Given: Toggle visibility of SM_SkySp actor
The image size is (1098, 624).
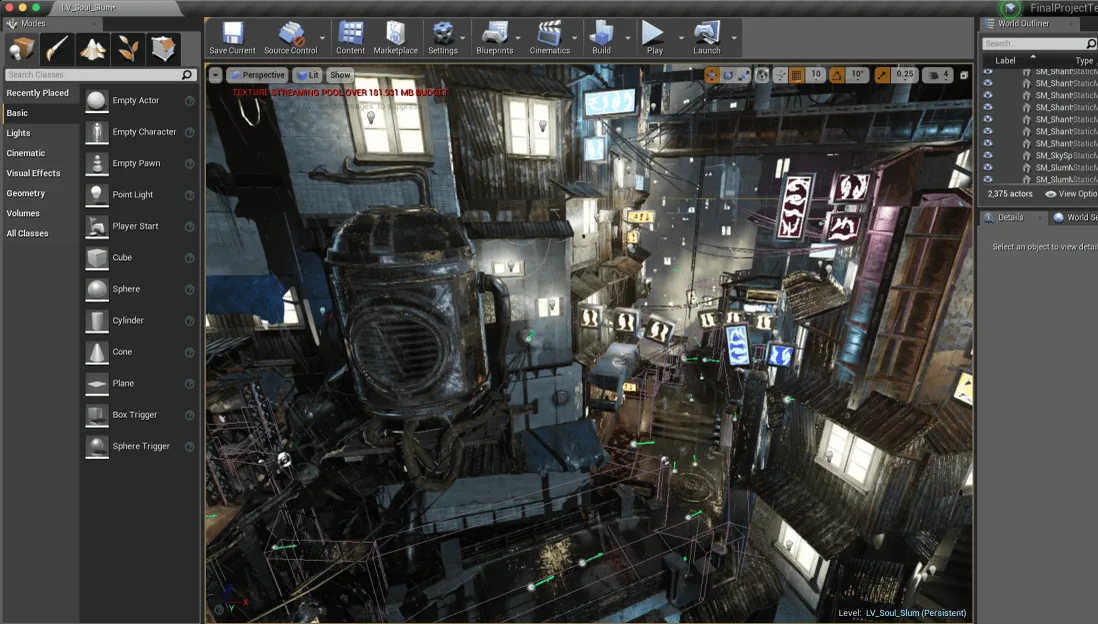Looking at the screenshot, I should (988, 155).
